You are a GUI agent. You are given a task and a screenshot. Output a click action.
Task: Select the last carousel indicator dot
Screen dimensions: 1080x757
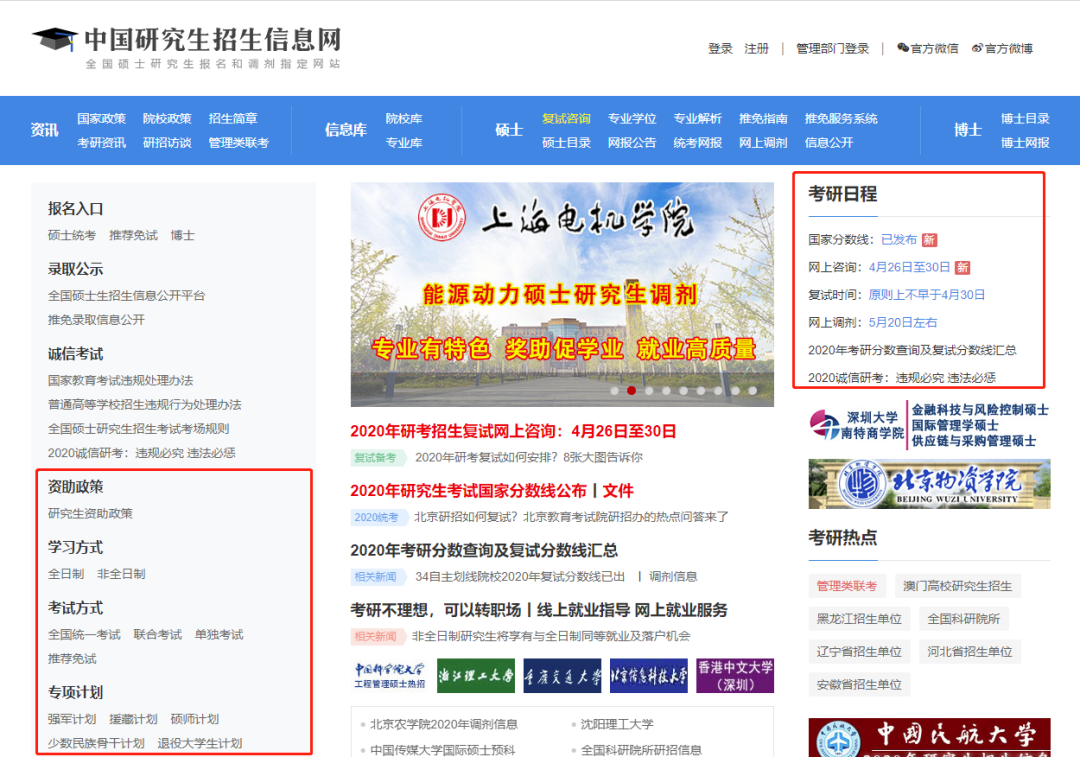click(x=753, y=391)
